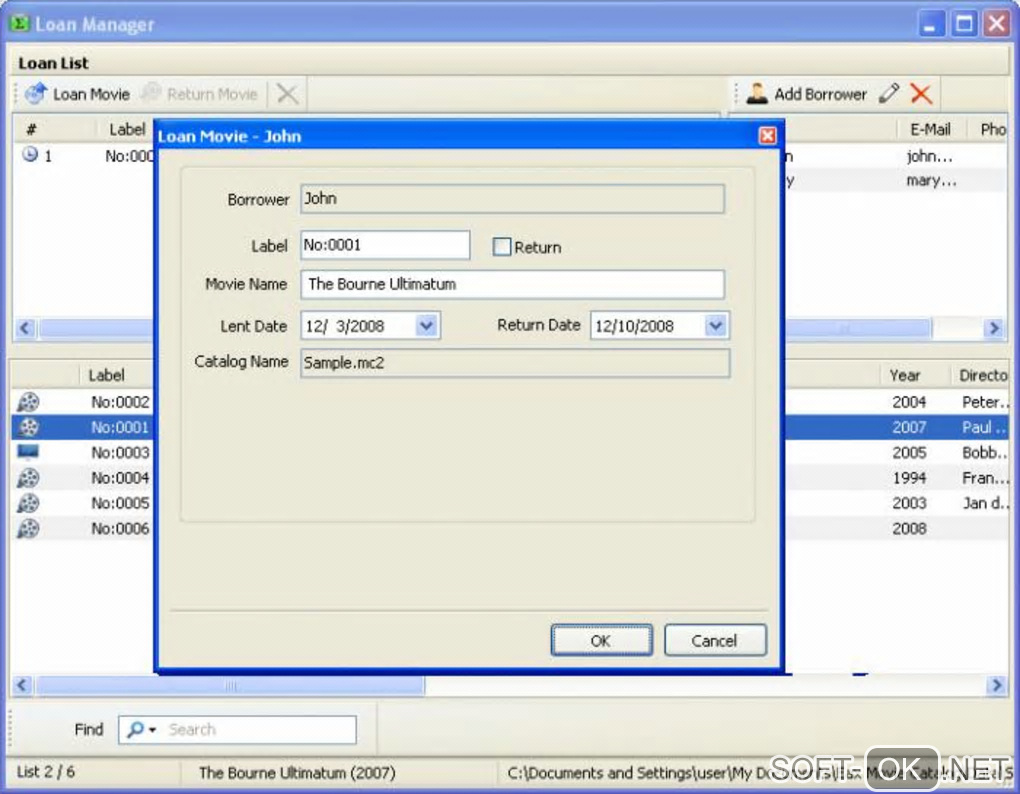The width and height of the screenshot is (1020, 794).
Task: Click the Borrower field showing John
Action: coord(513,198)
